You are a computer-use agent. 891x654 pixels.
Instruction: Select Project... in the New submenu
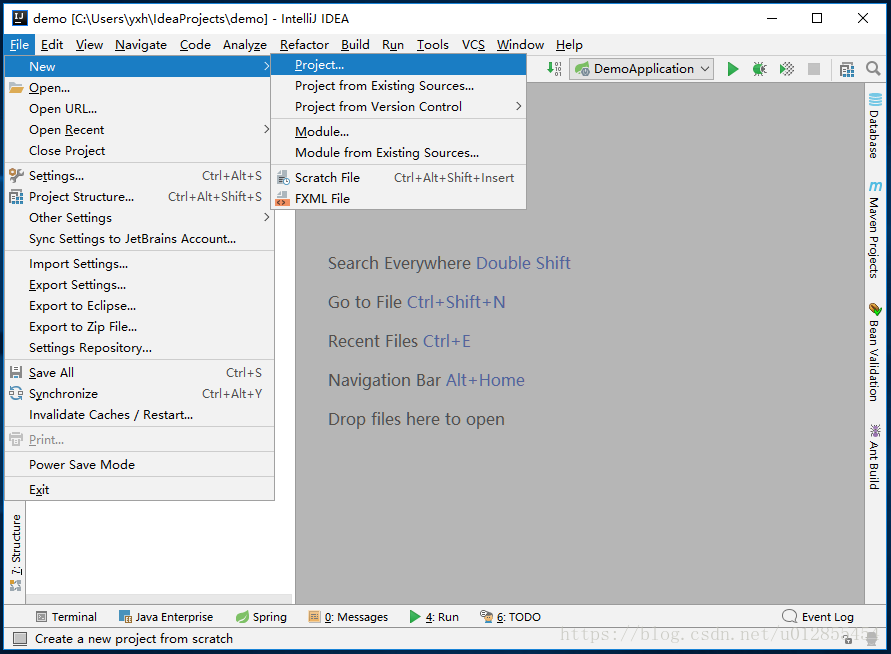398,65
